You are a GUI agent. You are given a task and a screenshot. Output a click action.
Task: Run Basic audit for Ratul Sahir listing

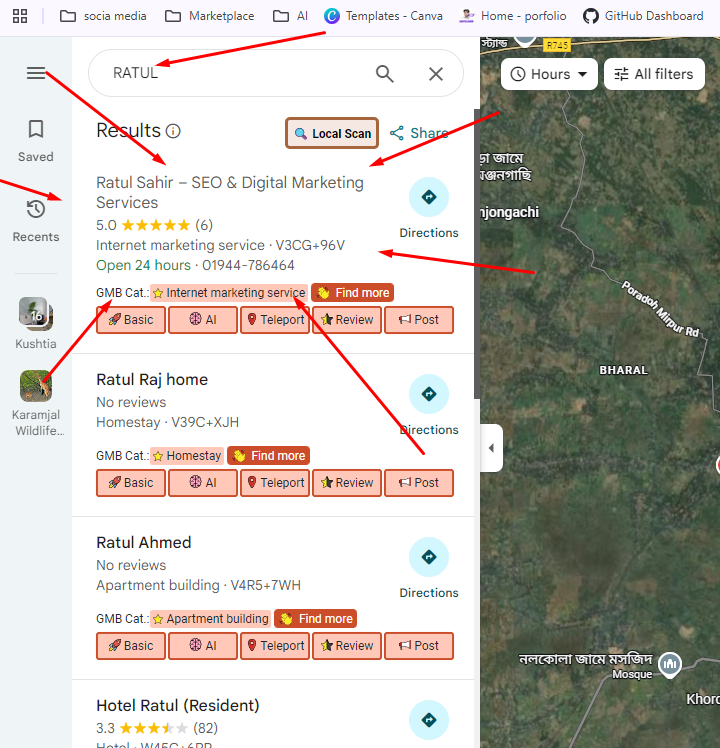(131, 320)
